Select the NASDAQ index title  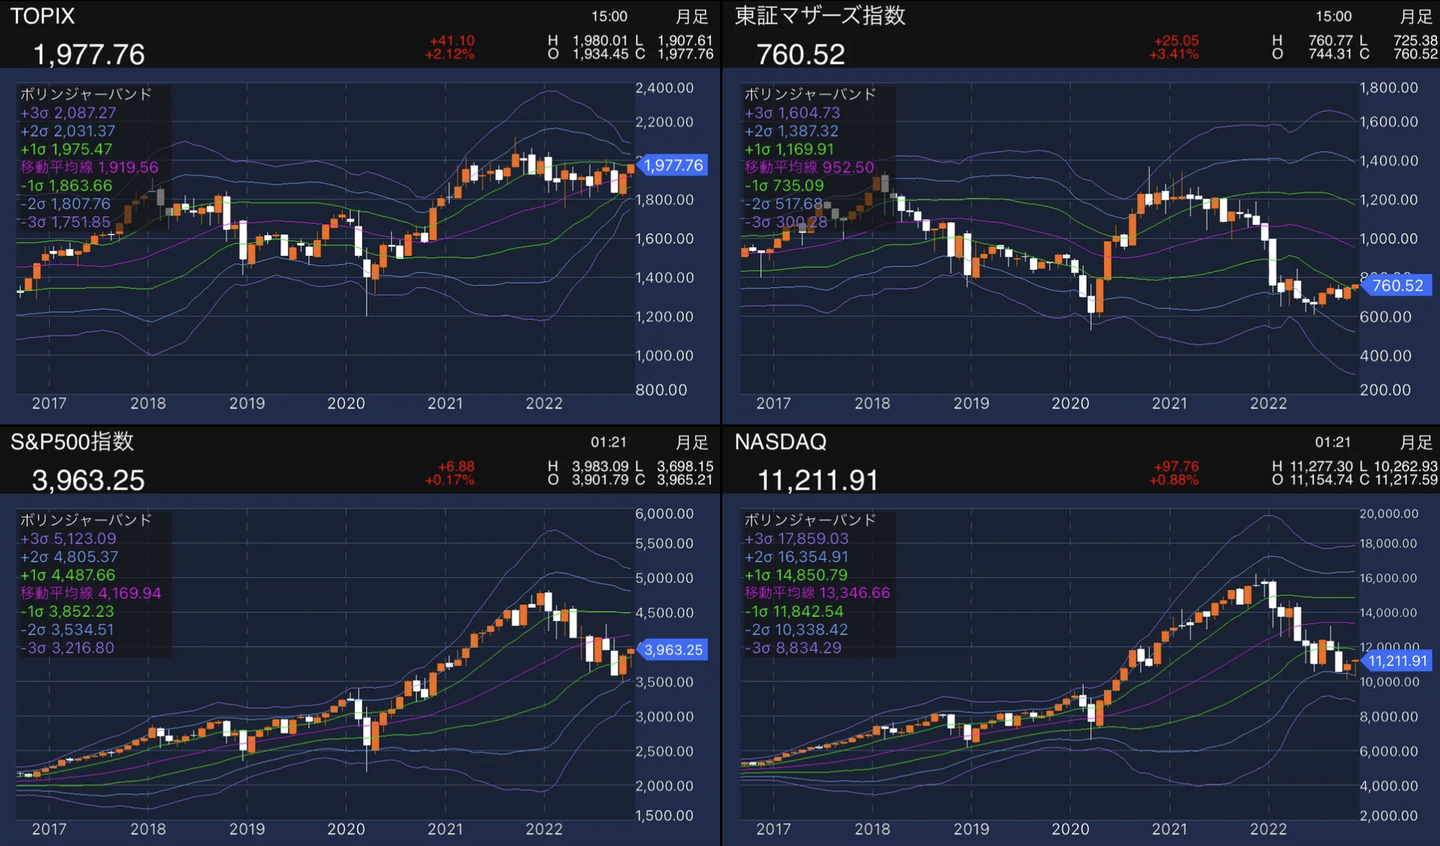780,442
